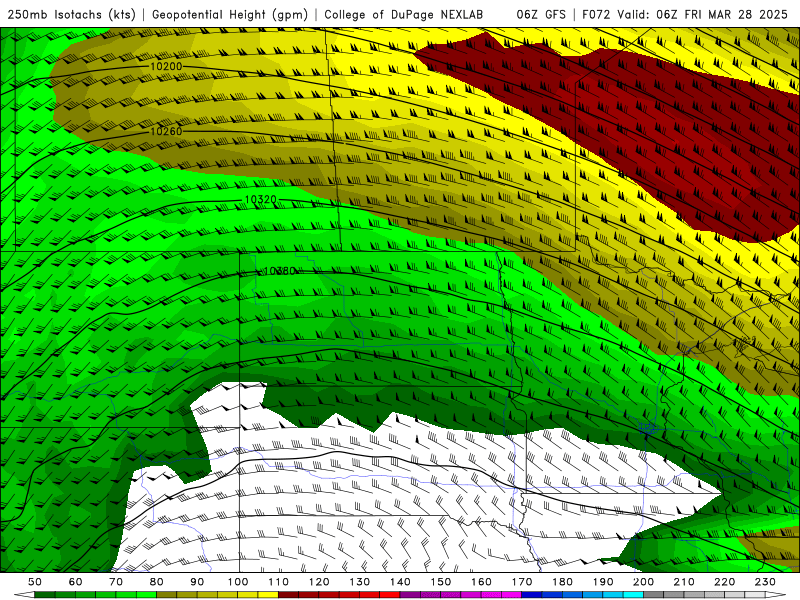Click the 10260 height contour label
This screenshot has height=600, width=800.
pos(166,131)
